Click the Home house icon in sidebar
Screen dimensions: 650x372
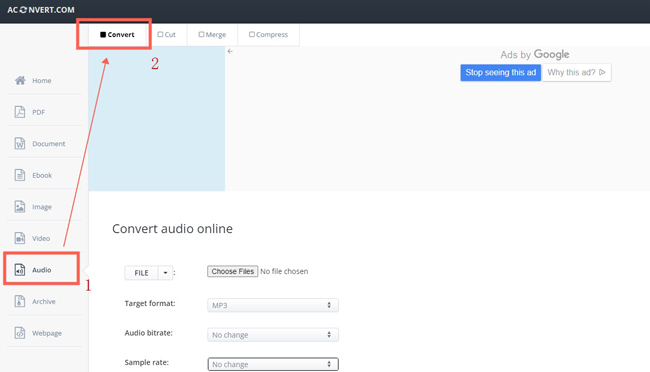[20, 80]
